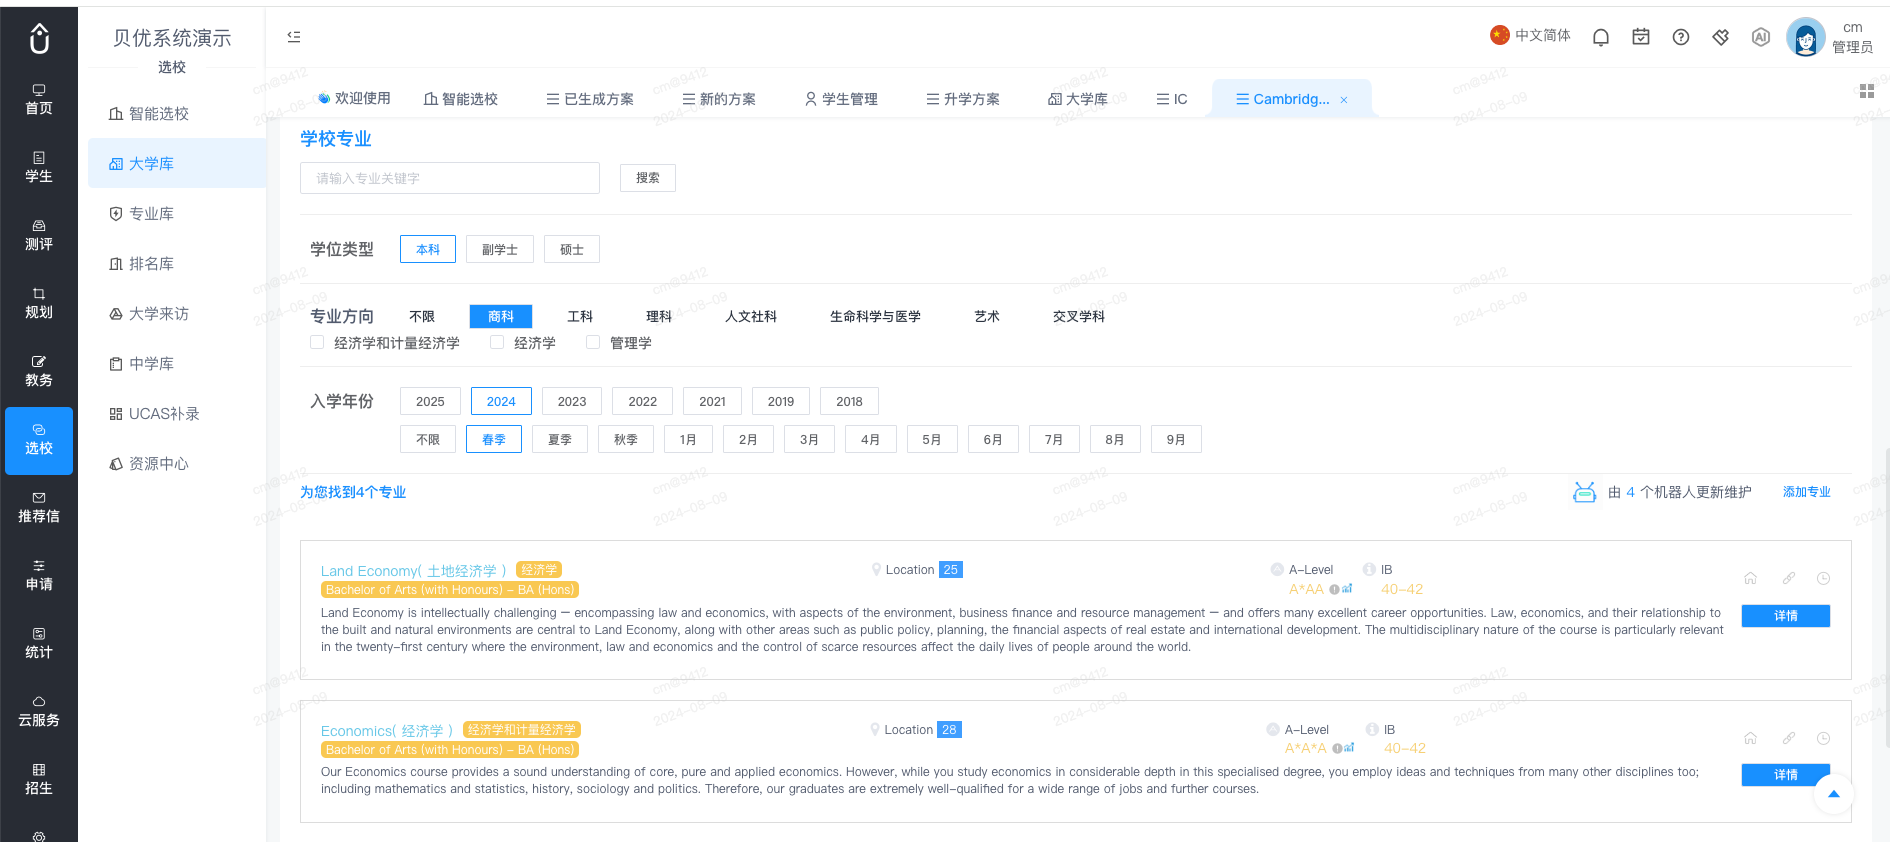
Task: Collapse the sidebar menu icon
Action: 294,36
